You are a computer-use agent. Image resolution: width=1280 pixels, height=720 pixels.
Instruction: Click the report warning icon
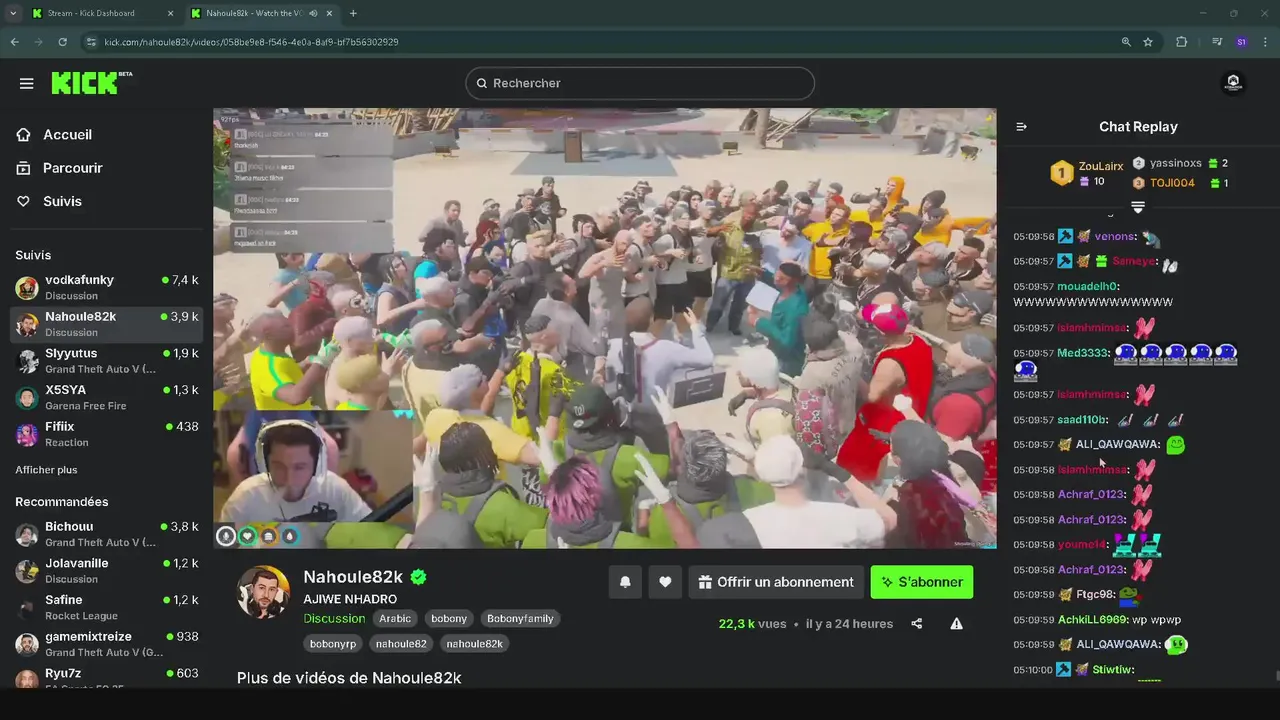tap(956, 624)
